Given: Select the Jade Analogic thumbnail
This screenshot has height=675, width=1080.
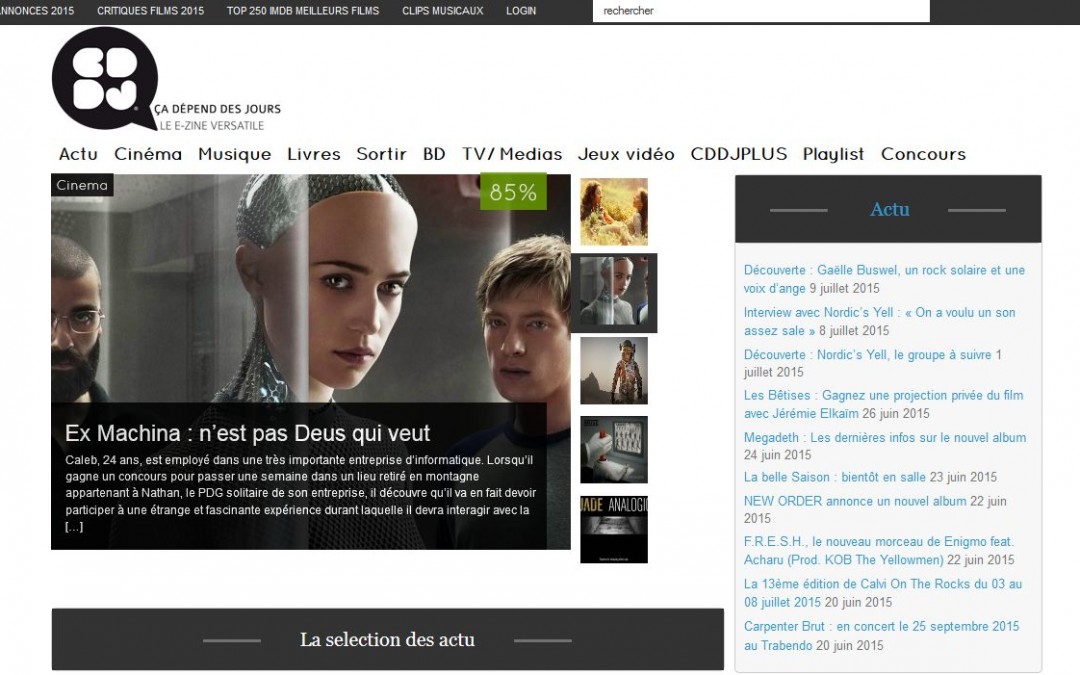Looking at the screenshot, I should 614,529.
